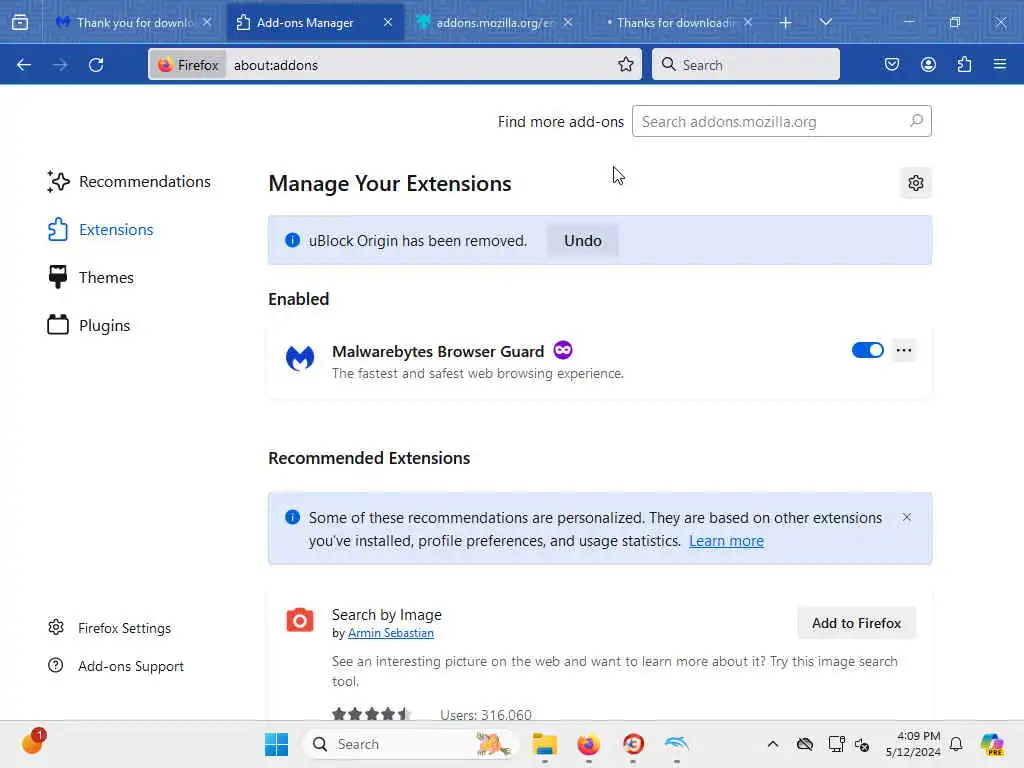Viewport: 1024px width, 768px height.
Task: Open the Windows Start menu
Action: pos(276,744)
